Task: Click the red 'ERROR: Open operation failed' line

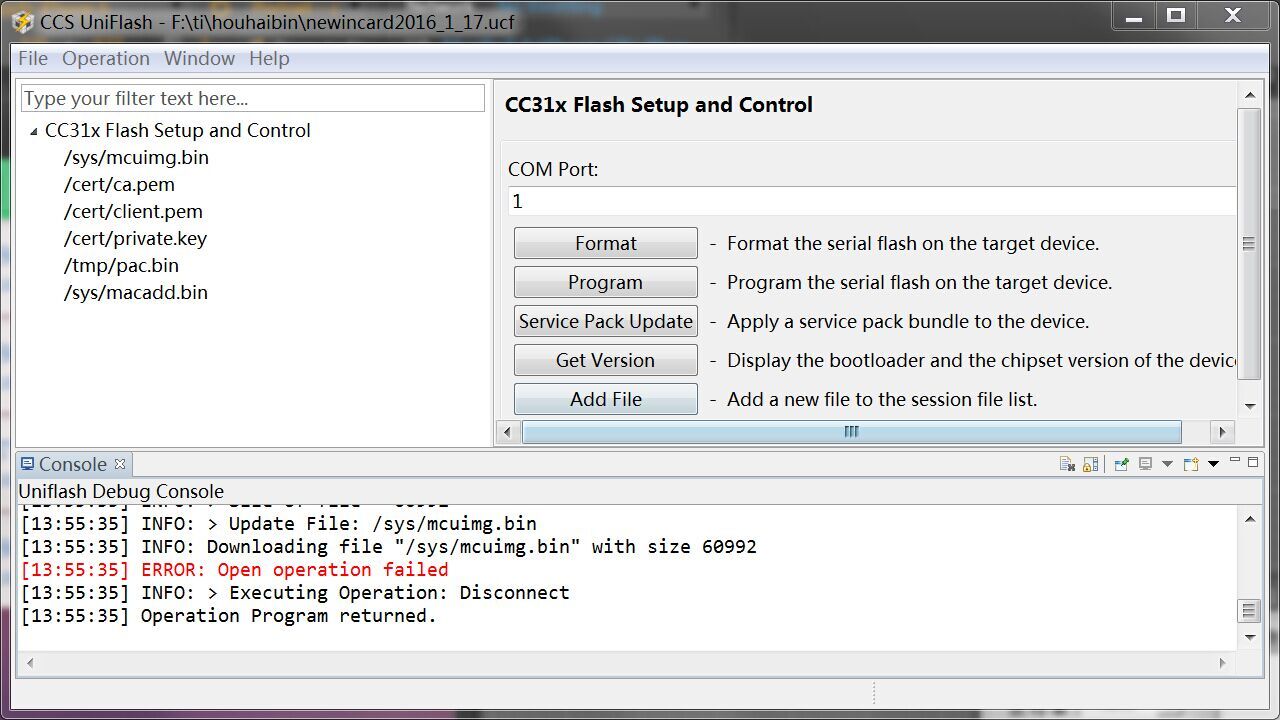Action: click(235, 570)
